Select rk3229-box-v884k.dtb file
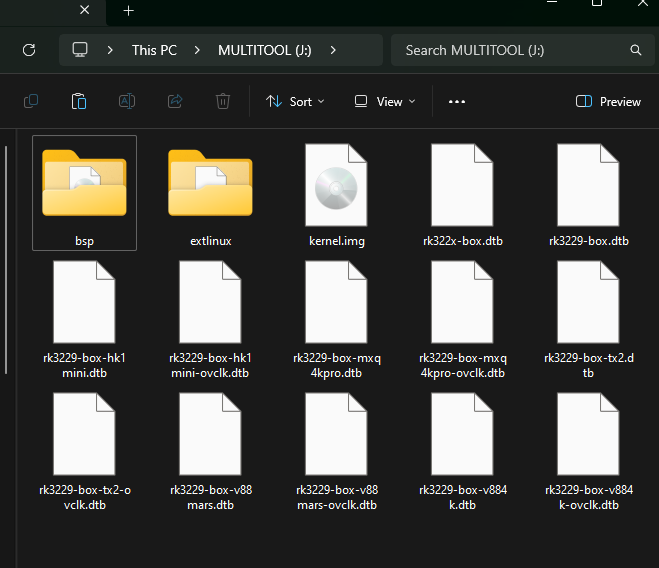The width and height of the screenshot is (659, 568). pos(462,452)
